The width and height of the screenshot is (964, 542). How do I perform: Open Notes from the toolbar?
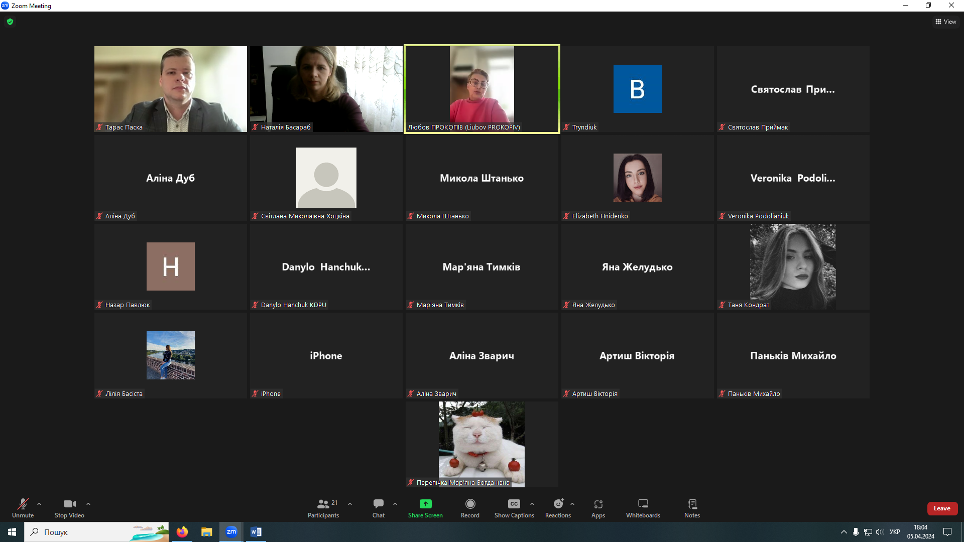coord(692,505)
